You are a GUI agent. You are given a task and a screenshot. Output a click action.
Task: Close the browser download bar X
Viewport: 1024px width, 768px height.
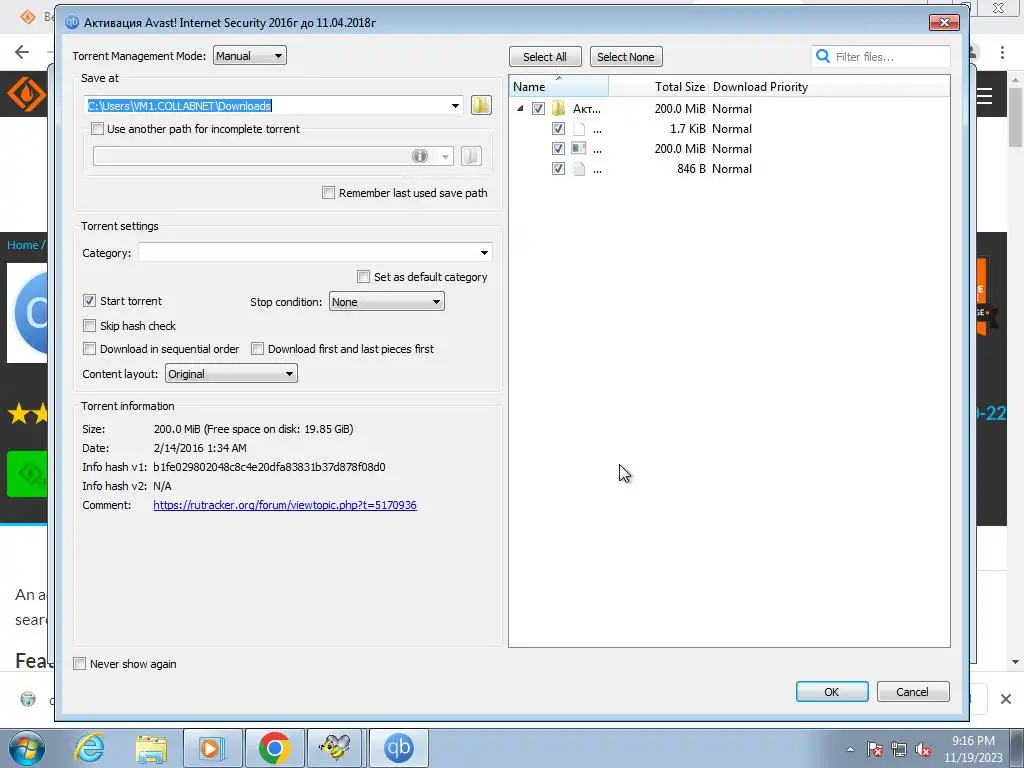click(x=1006, y=699)
